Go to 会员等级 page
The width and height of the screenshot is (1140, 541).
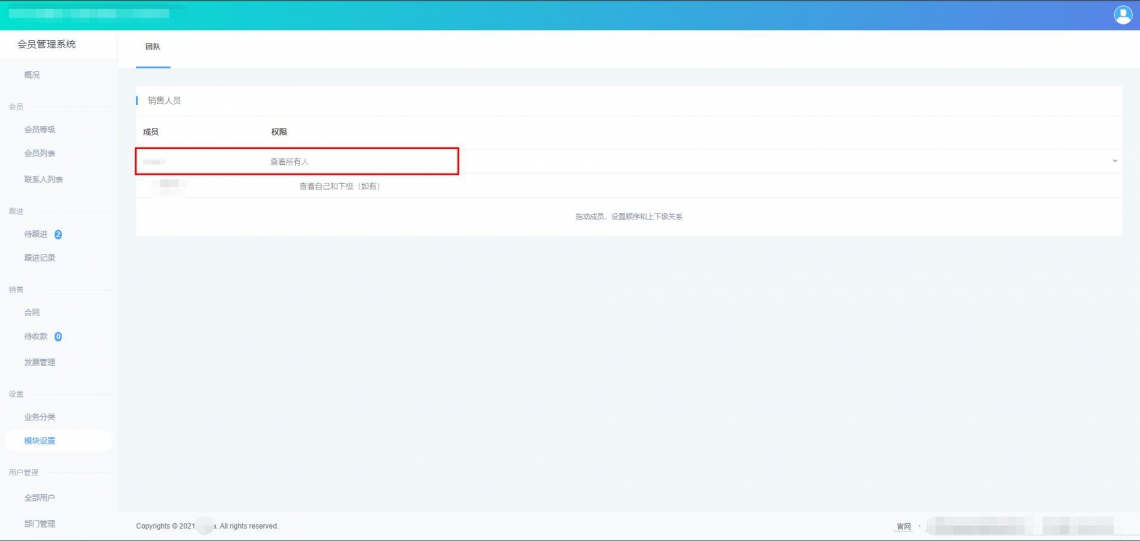click(x=40, y=129)
